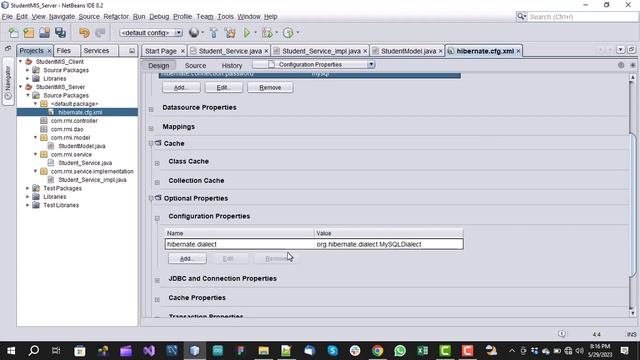Screen dimensions: 640x360
Task: Open the Start Page editor tab
Action: pyautogui.click(x=161, y=51)
